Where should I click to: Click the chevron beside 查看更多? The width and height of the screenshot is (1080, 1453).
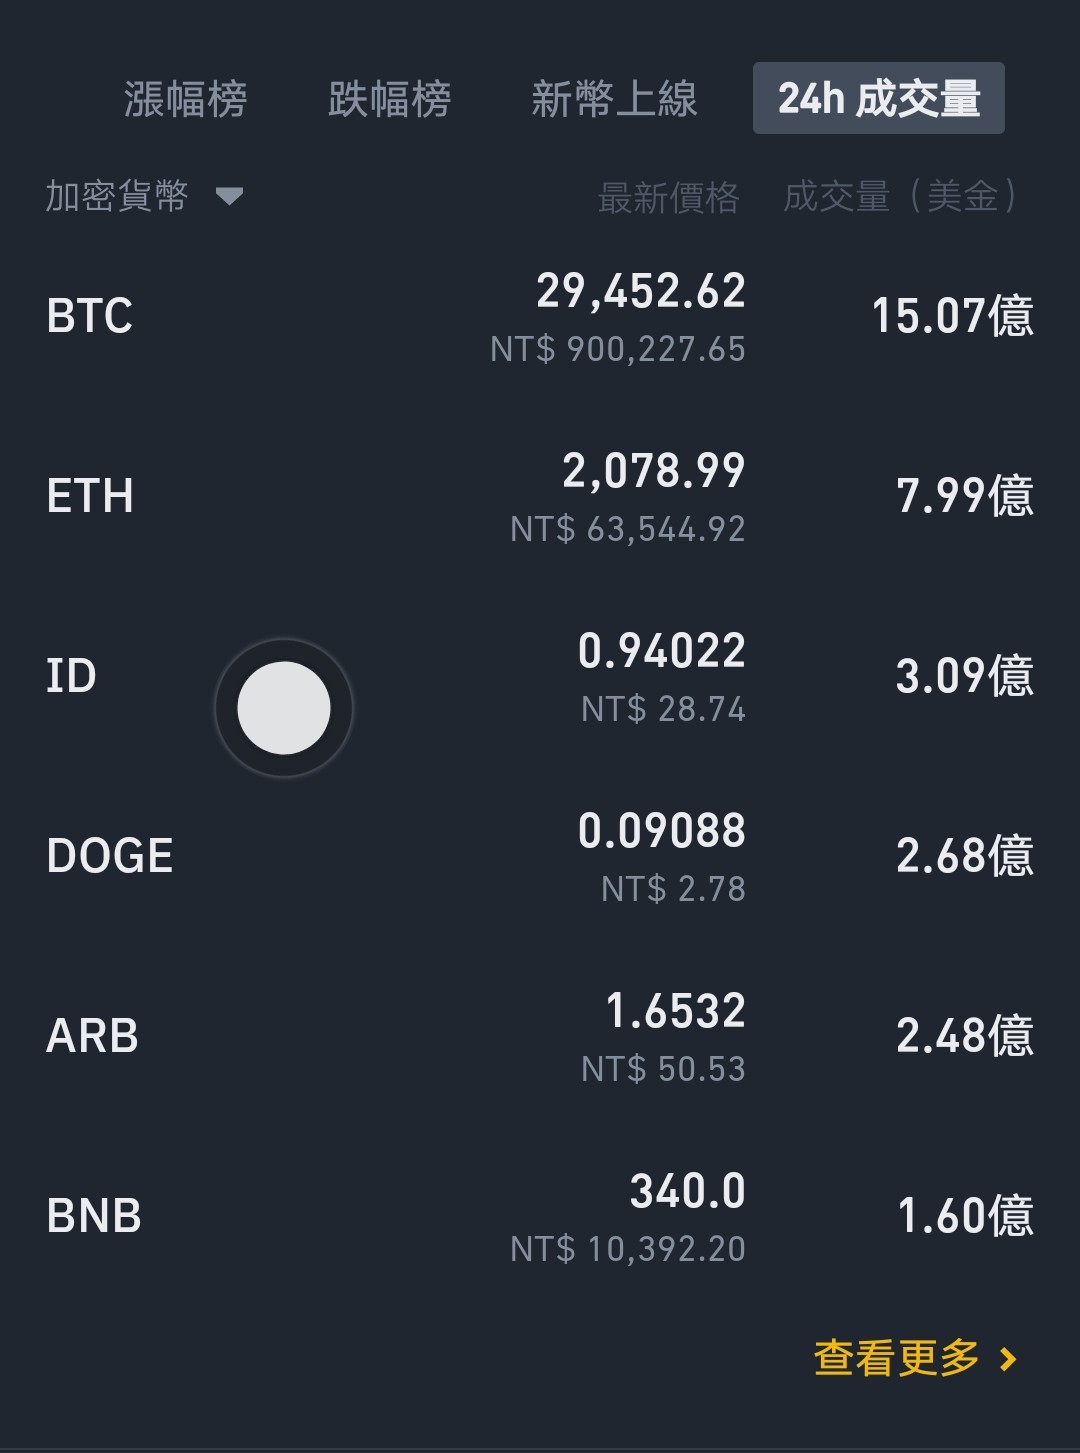click(1008, 1359)
